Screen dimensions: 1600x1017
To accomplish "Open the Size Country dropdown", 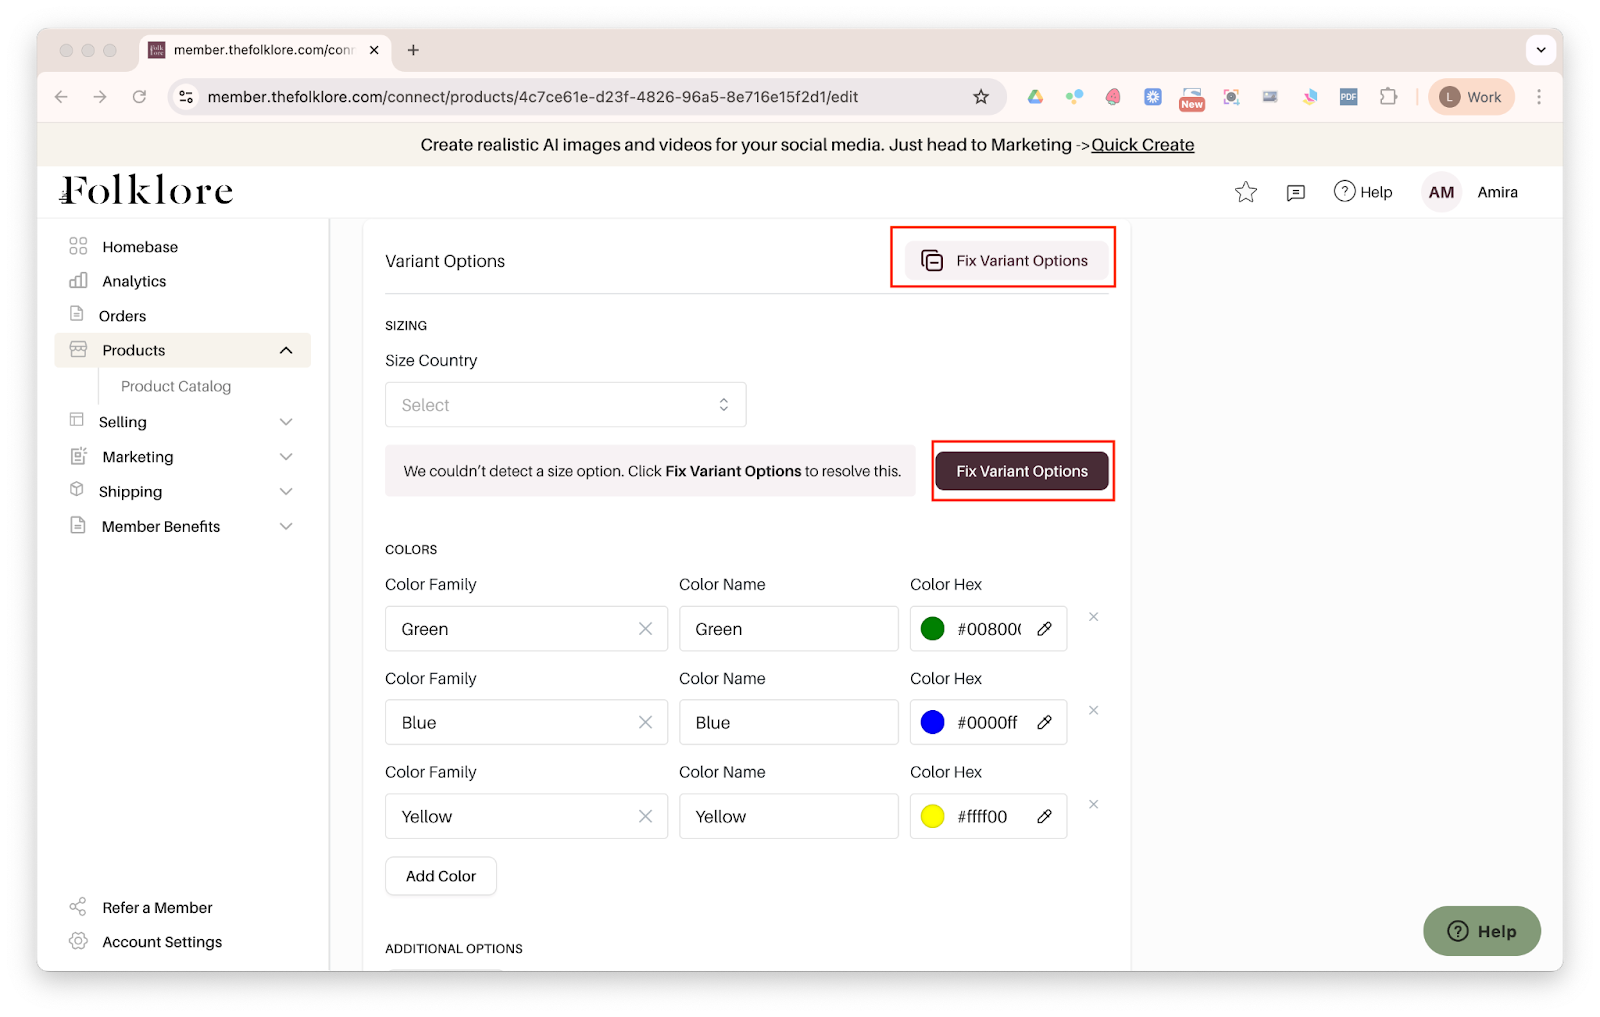I will click(565, 405).
